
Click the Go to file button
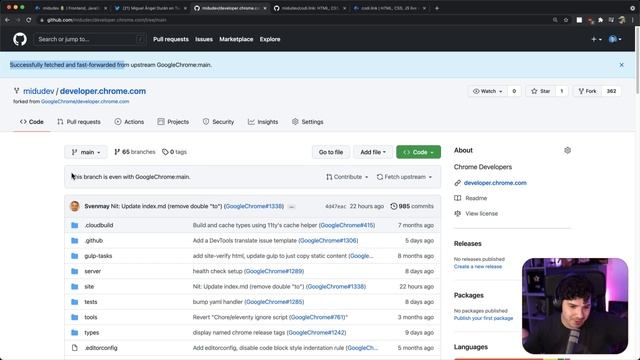point(331,152)
